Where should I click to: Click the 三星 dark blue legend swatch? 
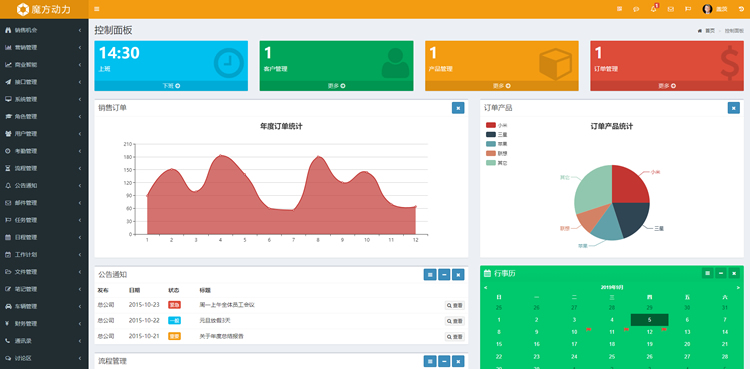(x=490, y=134)
